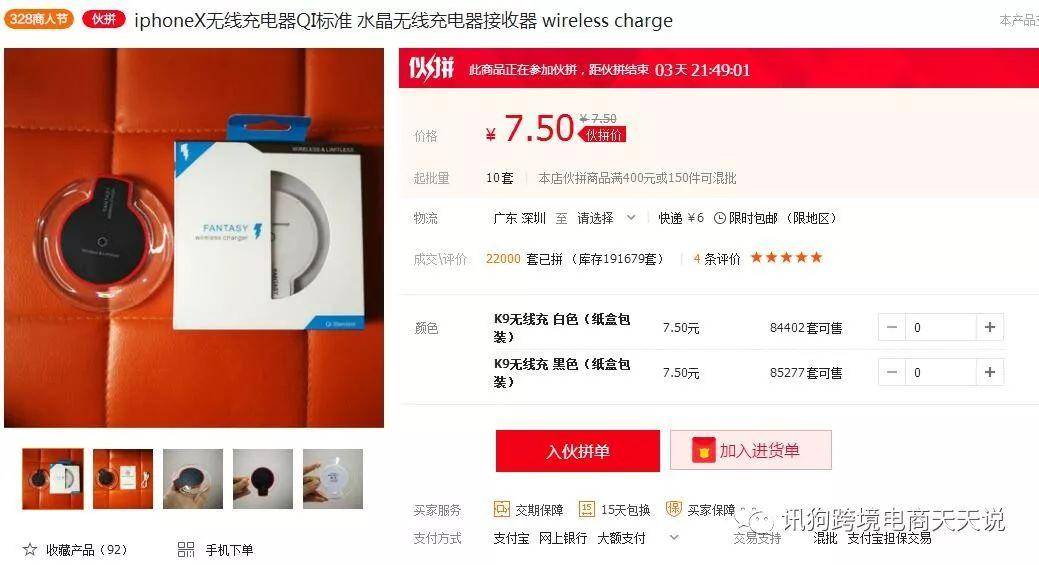Click the 买家保障 shield icon
This screenshot has height=565, width=1039.
673,509
